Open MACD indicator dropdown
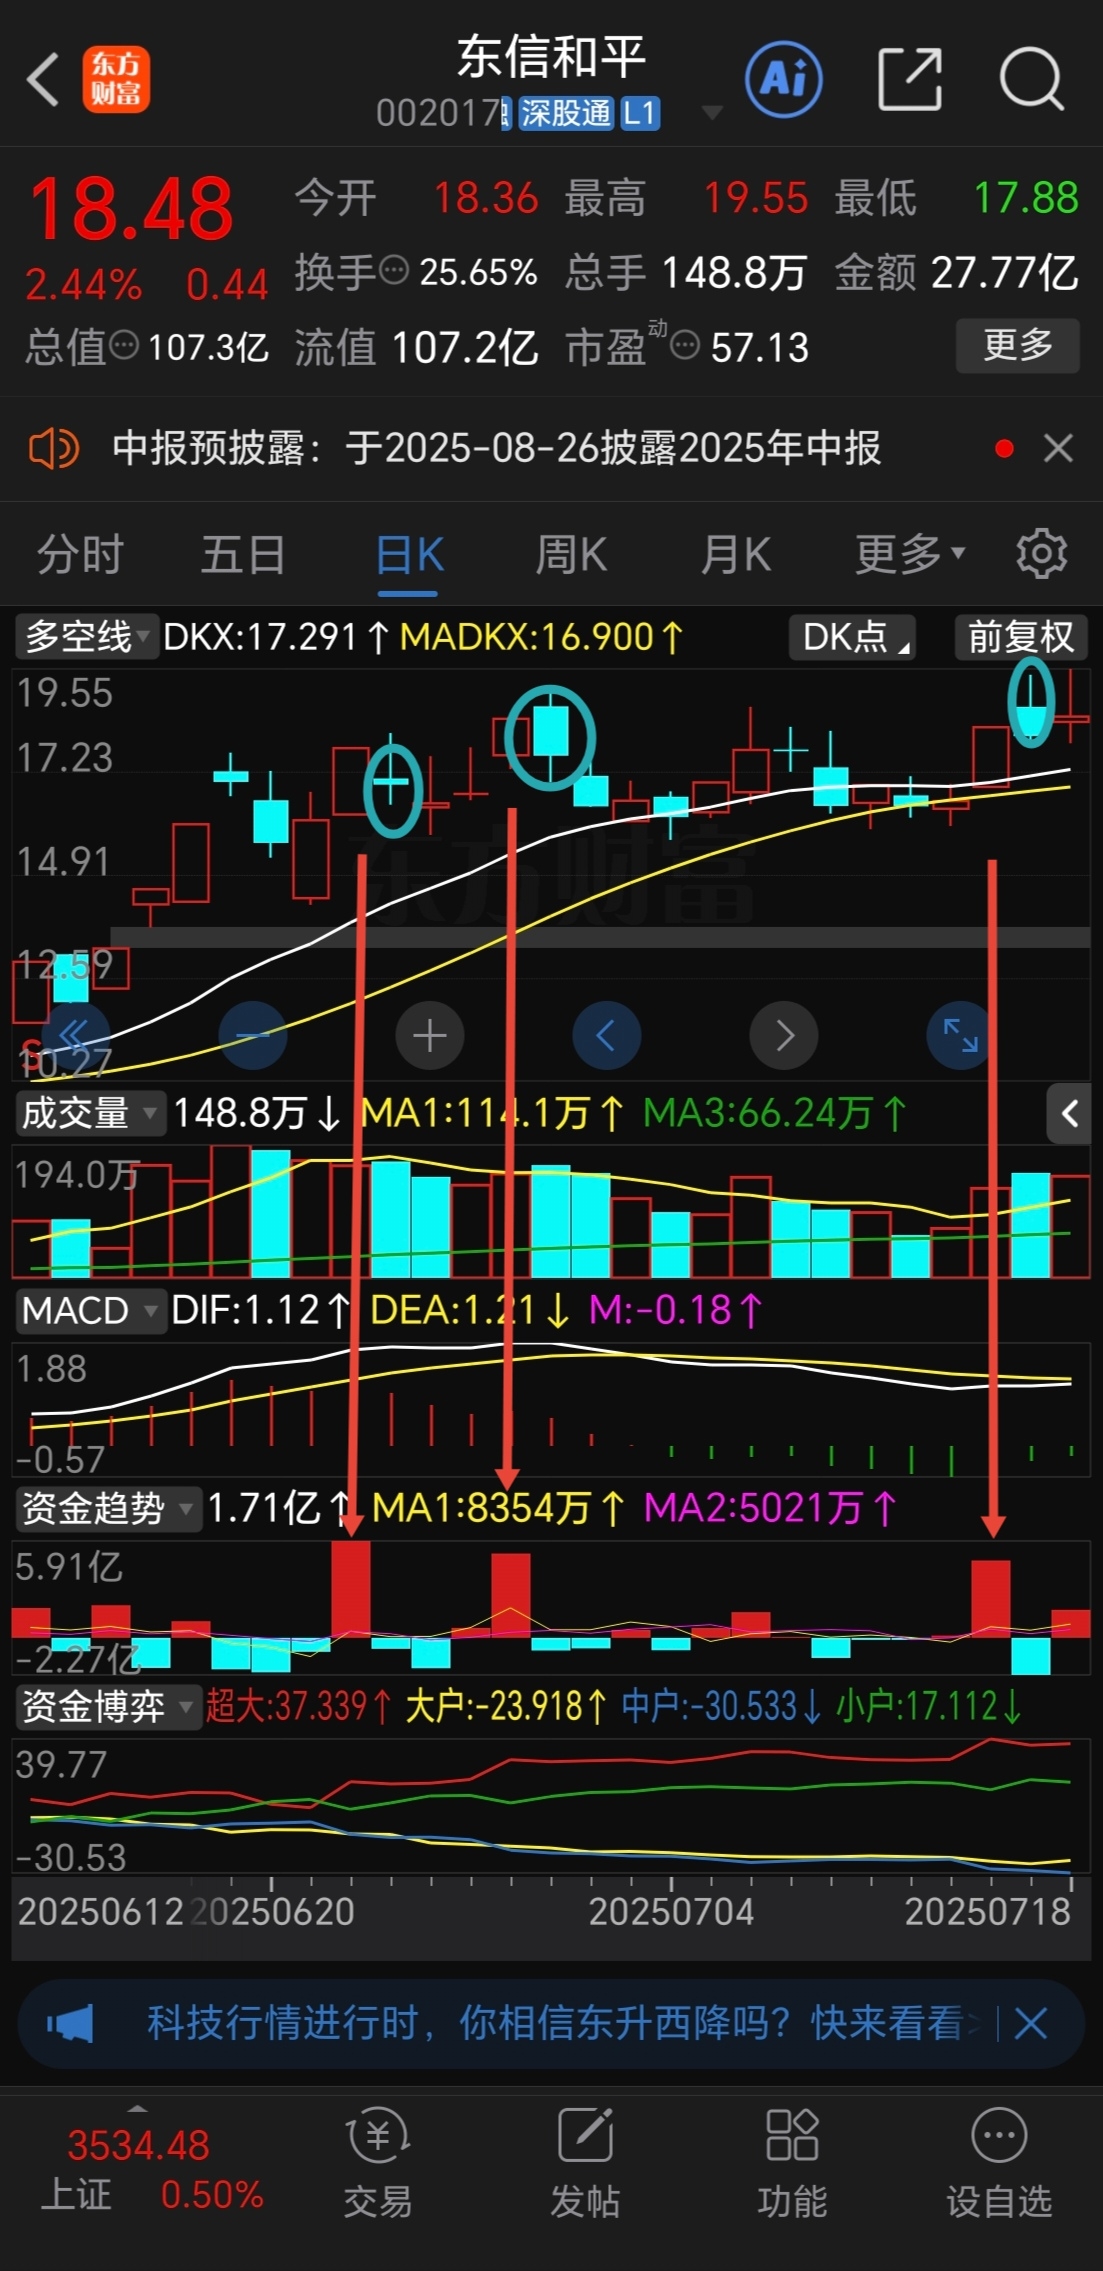The height and width of the screenshot is (2271, 1103). coord(90,1310)
